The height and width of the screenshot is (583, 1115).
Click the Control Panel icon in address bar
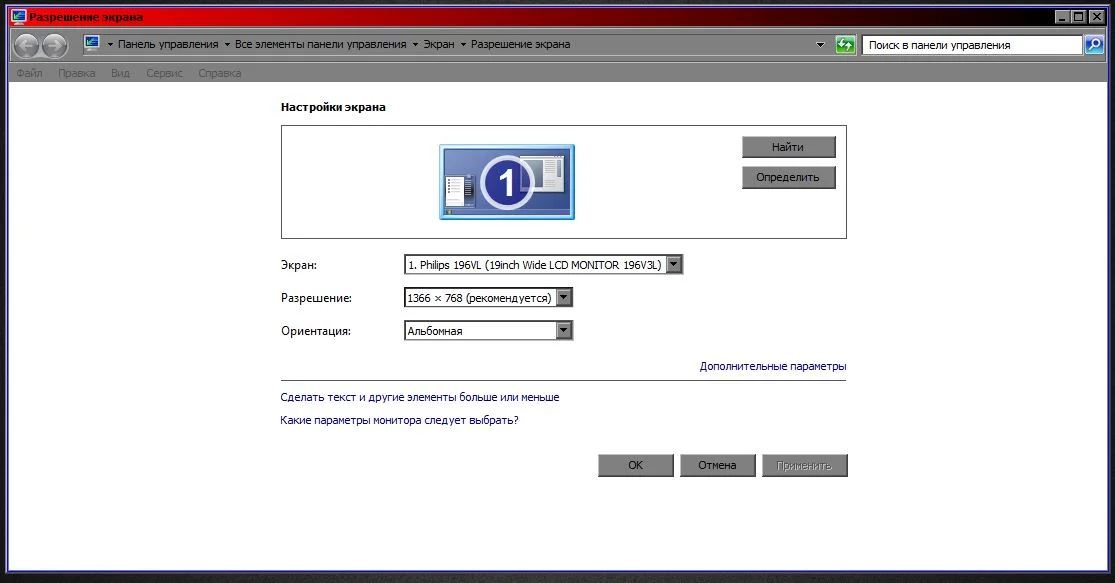(x=93, y=44)
